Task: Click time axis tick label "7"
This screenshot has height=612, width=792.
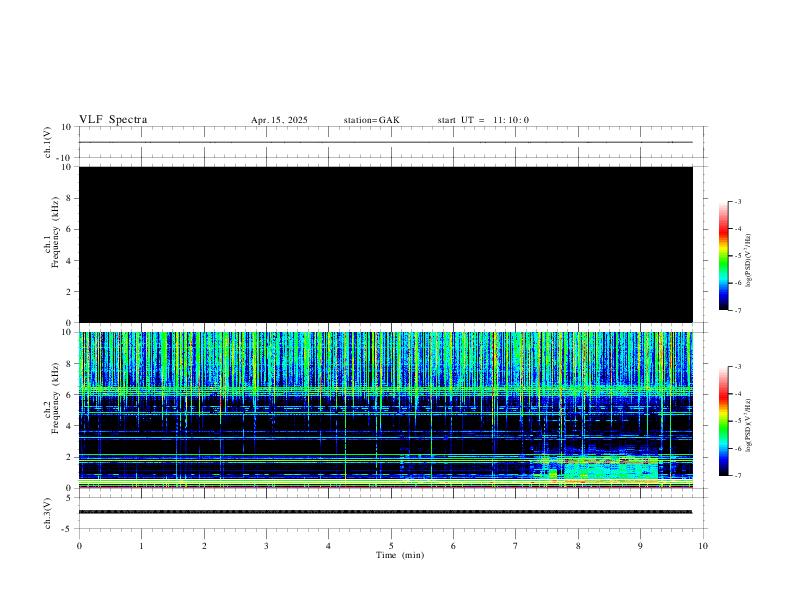Action: click(516, 546)
